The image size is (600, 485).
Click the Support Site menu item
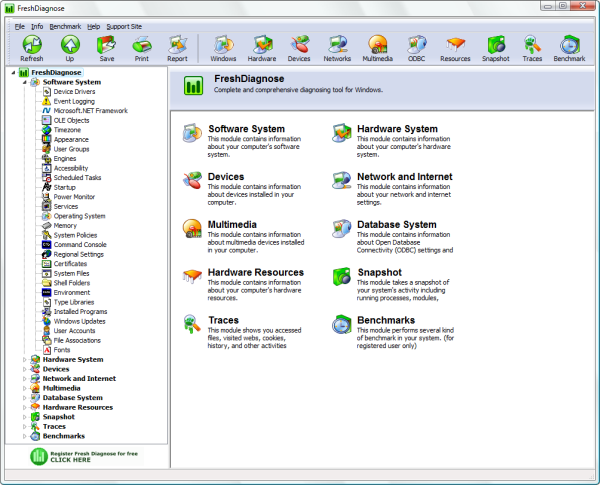[124, 26]
